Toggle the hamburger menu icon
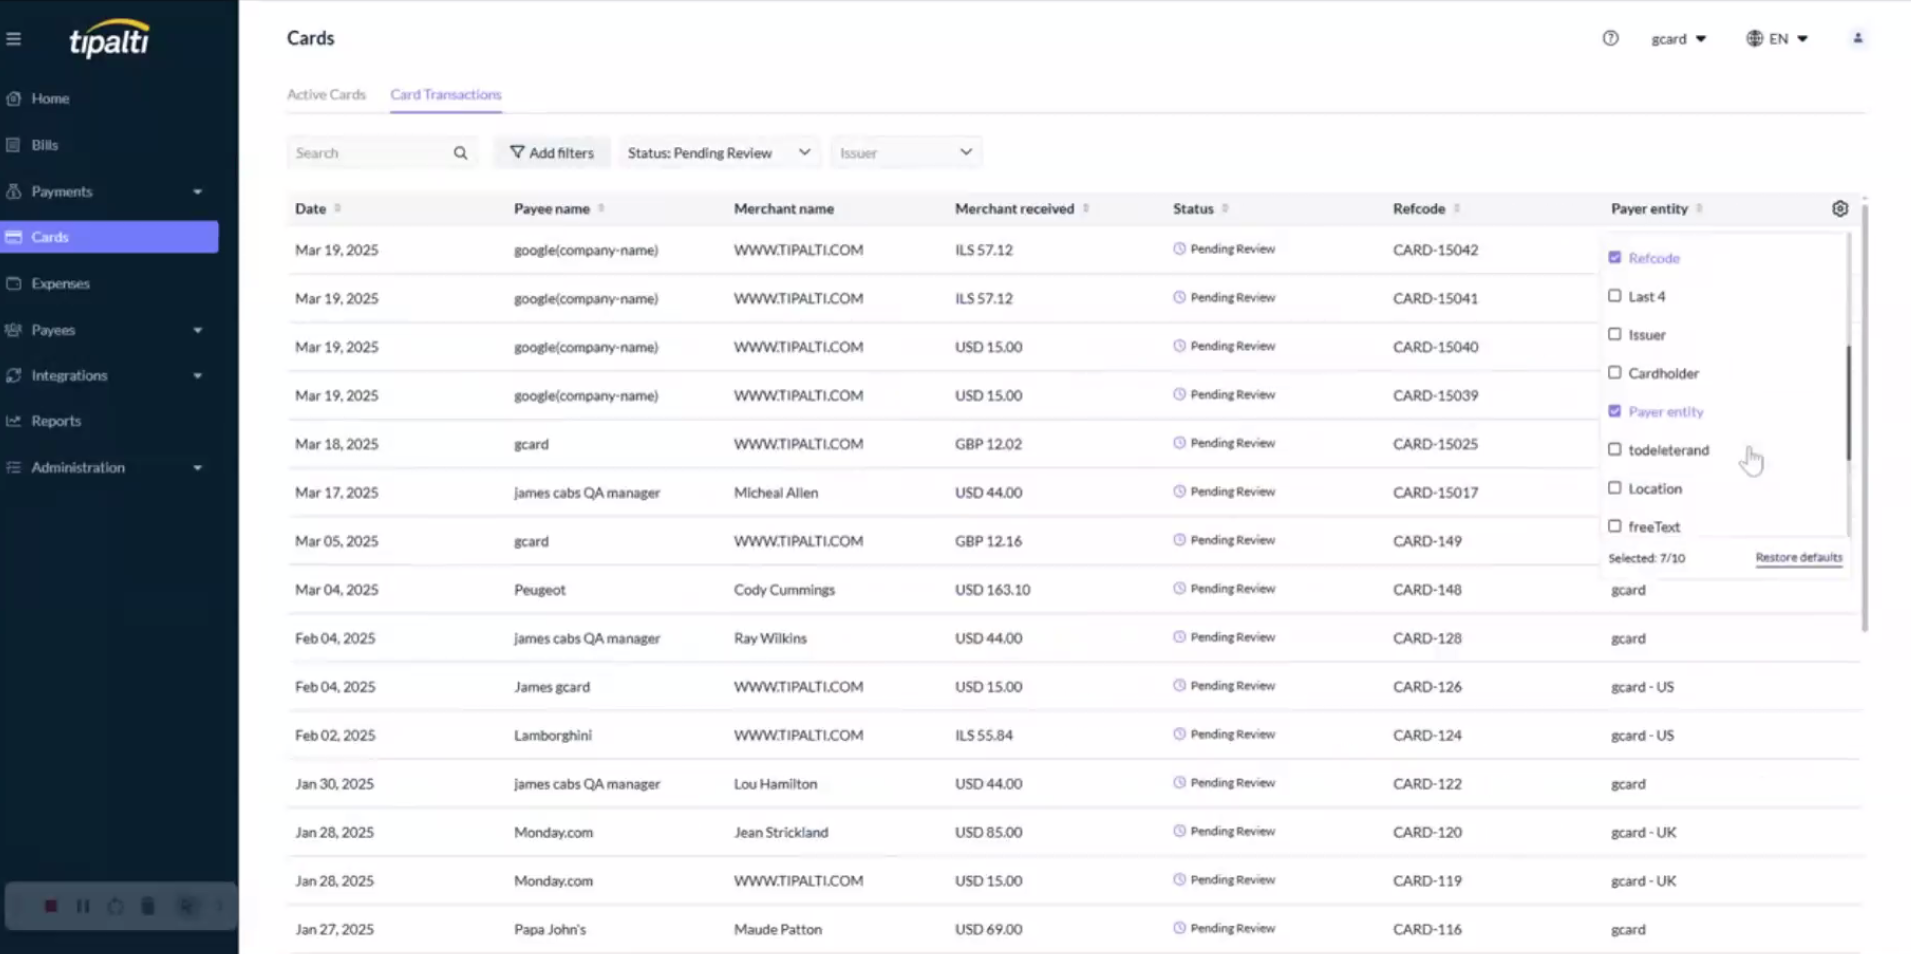 (x=14, y=39)
